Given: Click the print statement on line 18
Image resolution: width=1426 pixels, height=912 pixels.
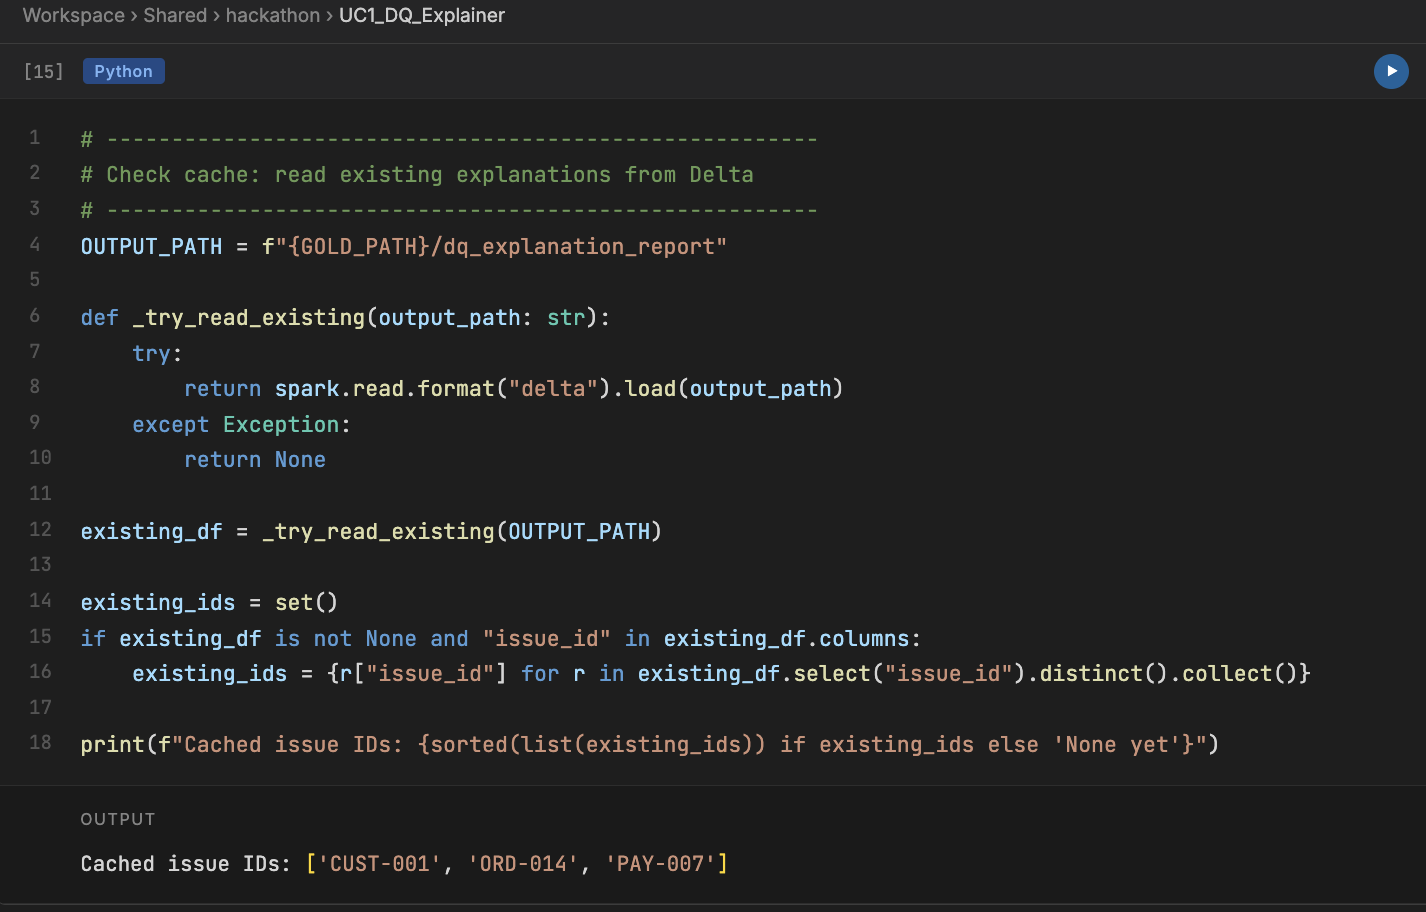Looking at the screenshot, I should (110, 744).
